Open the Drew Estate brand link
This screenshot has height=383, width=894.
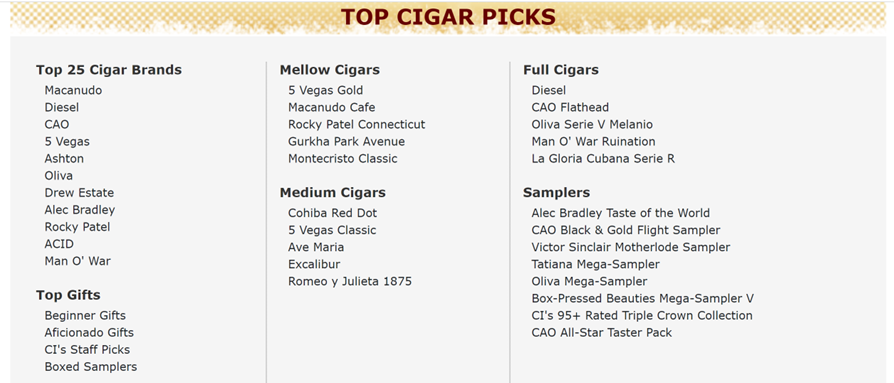(79, 193)
